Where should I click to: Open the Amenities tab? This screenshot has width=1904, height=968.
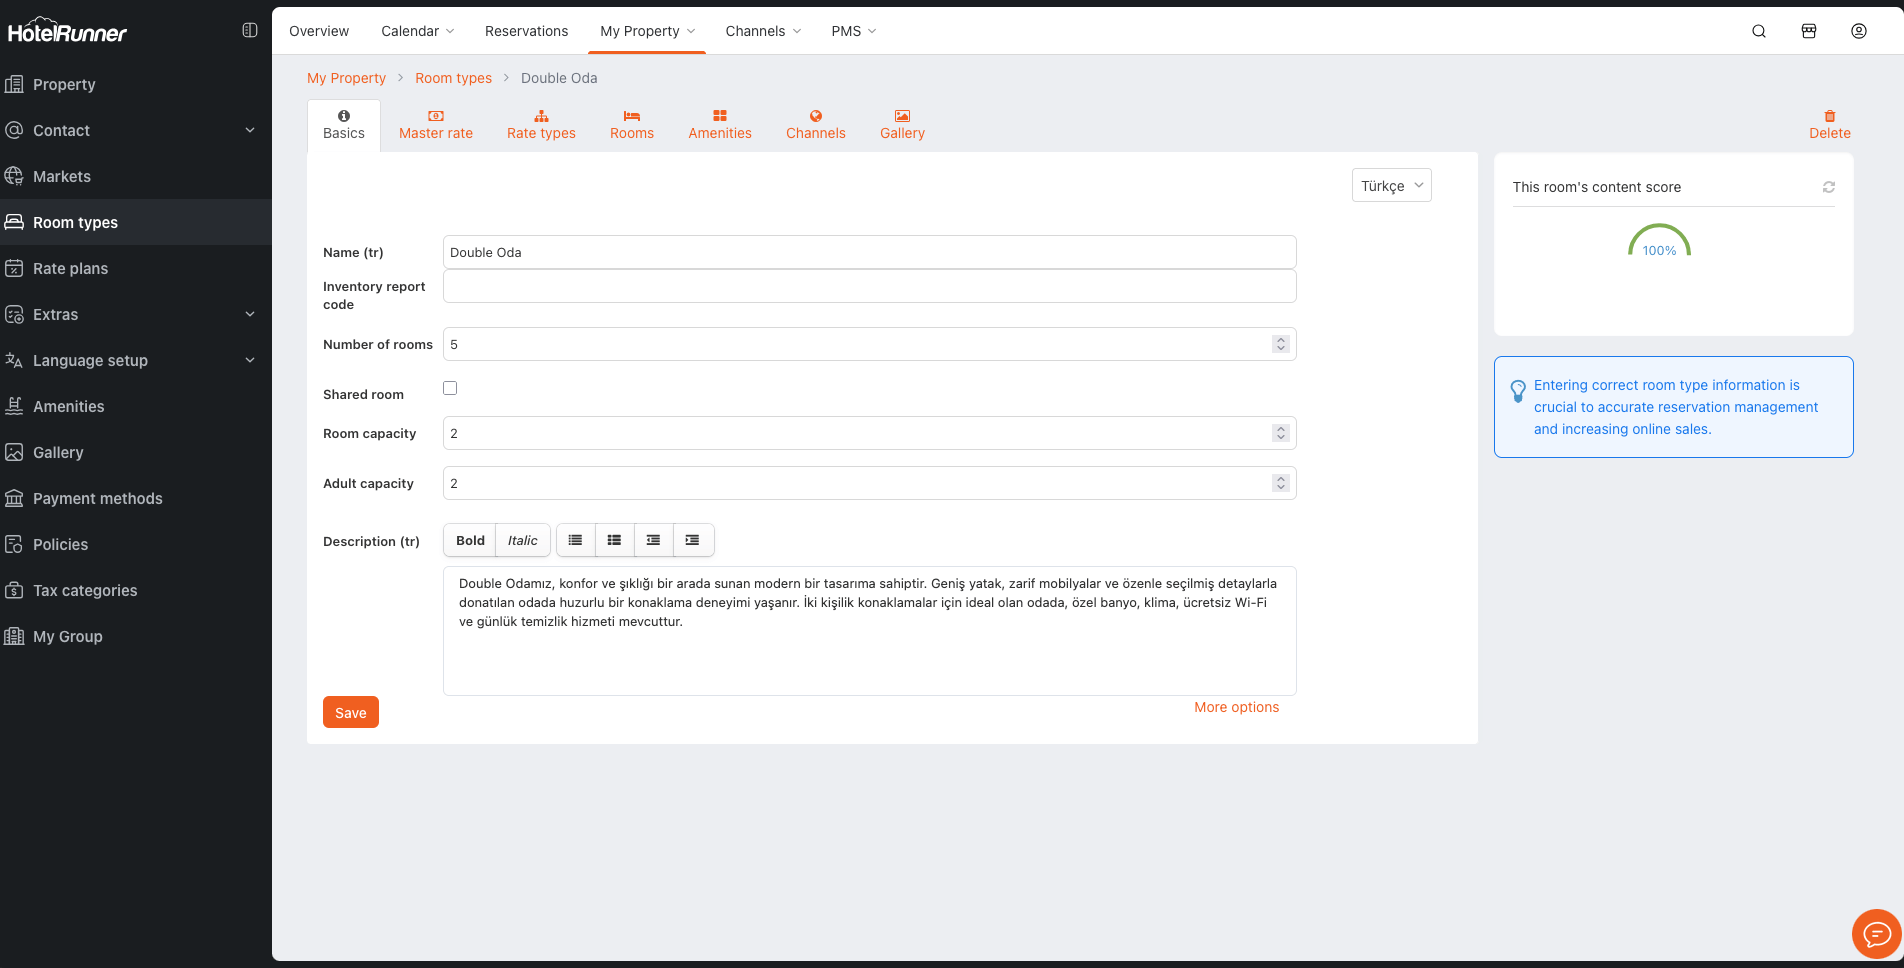click(x=719, y=125)
